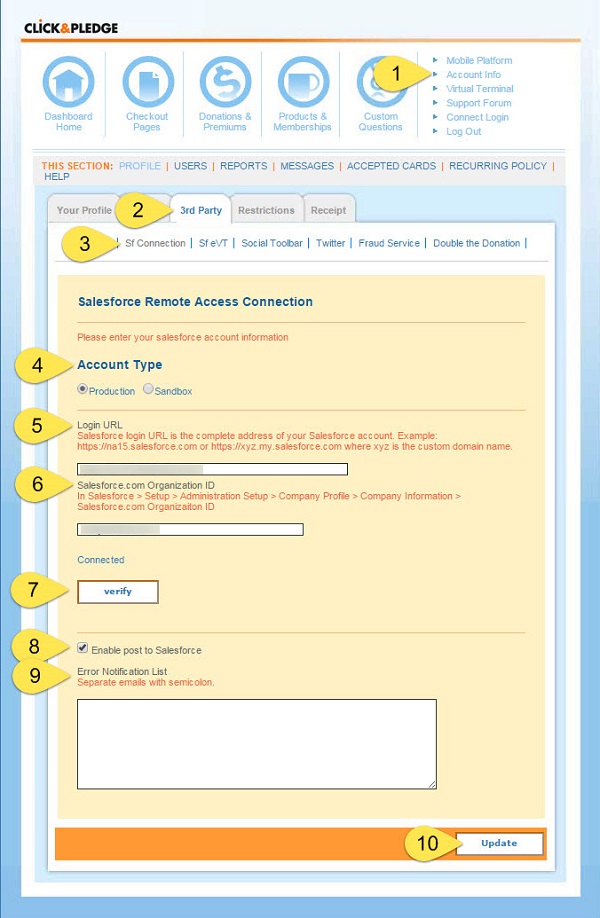This screenshot has width=600, height=918.
Task: Click the Salesforce Remote Access Connection heading
Action: (196, 302)
